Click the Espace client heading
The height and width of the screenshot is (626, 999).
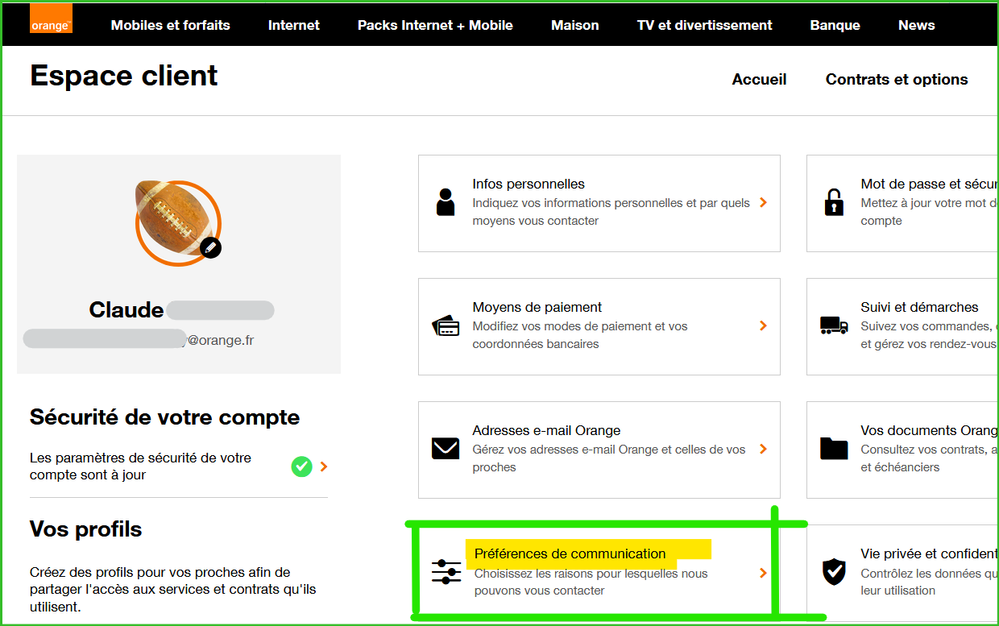click(124, 76)
